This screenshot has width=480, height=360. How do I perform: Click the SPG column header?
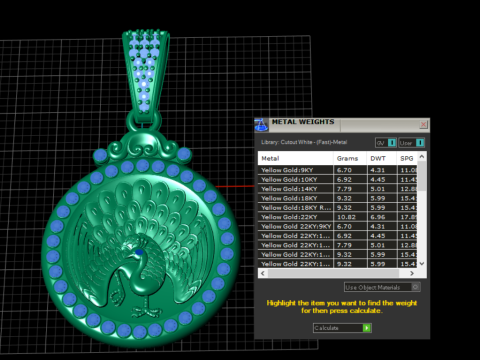(407, 158)
